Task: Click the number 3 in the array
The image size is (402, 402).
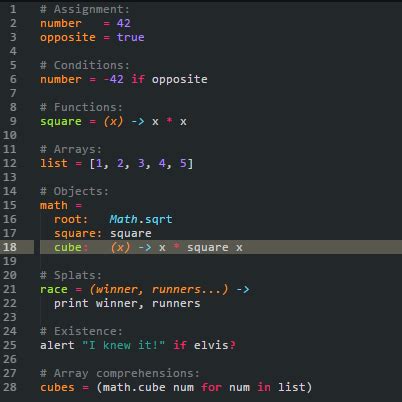Action: tap(141, 163)
